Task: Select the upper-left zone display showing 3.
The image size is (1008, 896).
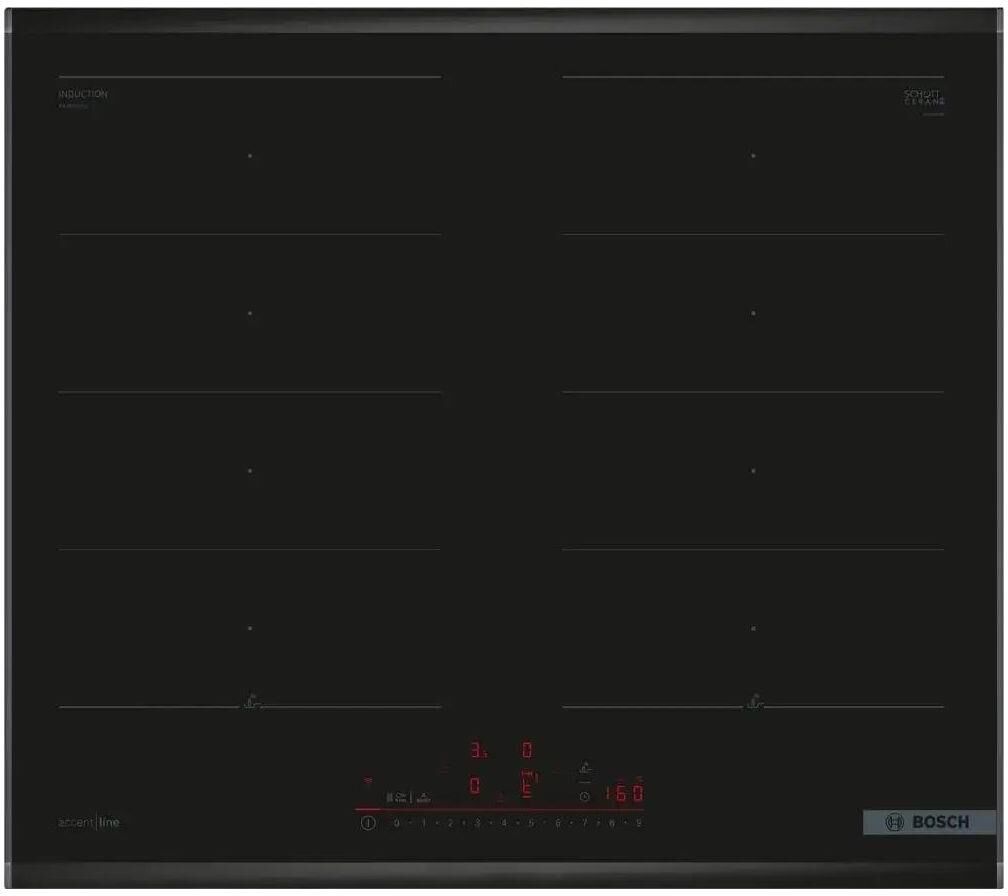Action: 477,749
